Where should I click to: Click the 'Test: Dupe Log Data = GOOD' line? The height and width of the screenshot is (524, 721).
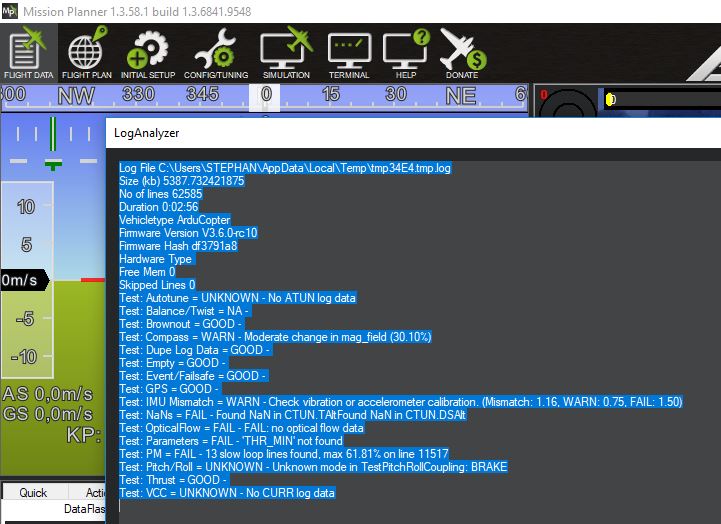[x=195, y=350]
